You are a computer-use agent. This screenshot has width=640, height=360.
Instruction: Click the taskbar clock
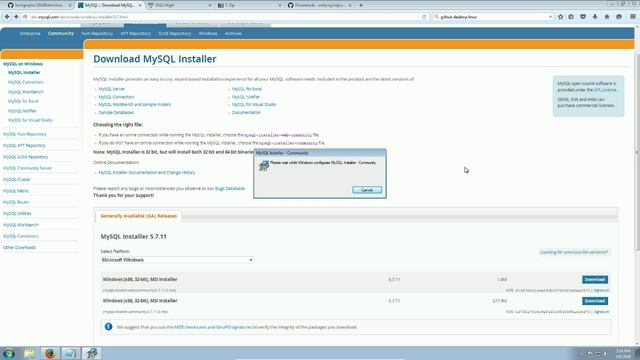(x=623, y=353)
